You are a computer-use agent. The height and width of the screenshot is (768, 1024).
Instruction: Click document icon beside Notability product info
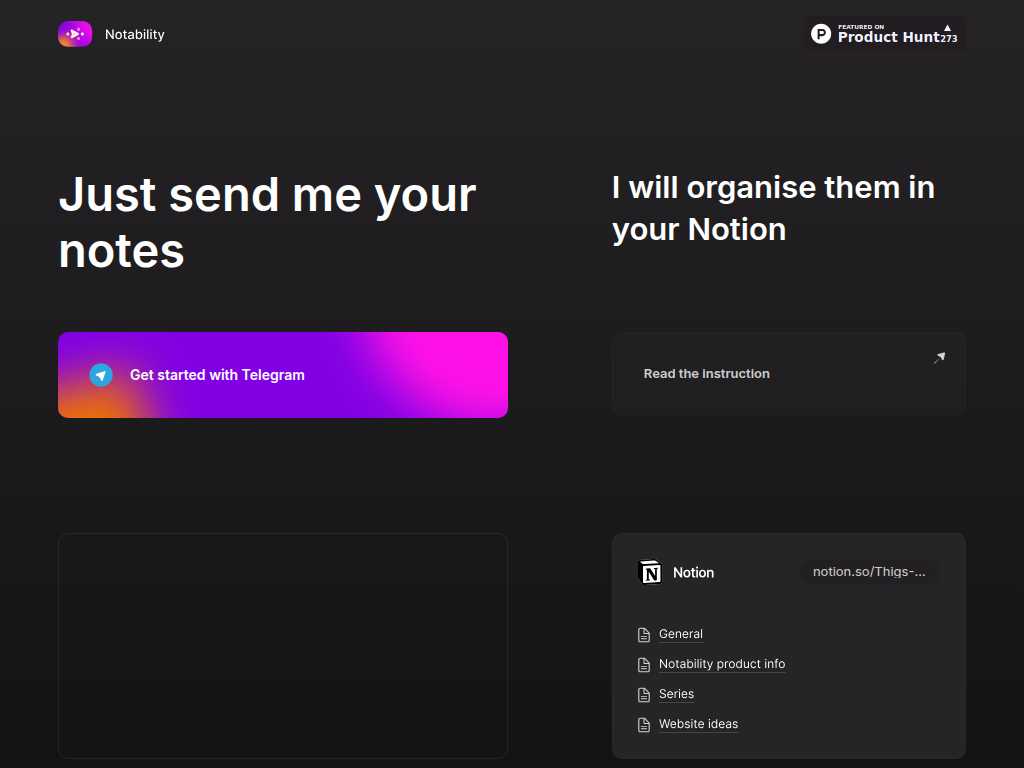click(644, 664)
